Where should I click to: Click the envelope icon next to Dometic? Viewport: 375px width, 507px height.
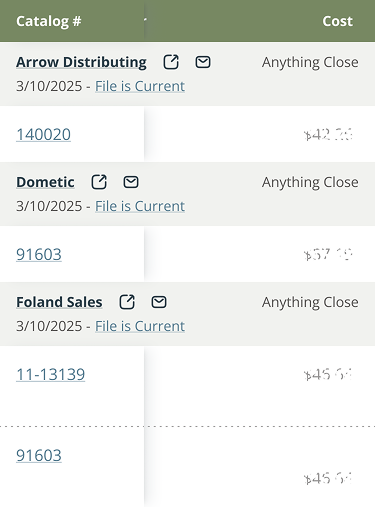pos(131,182)
